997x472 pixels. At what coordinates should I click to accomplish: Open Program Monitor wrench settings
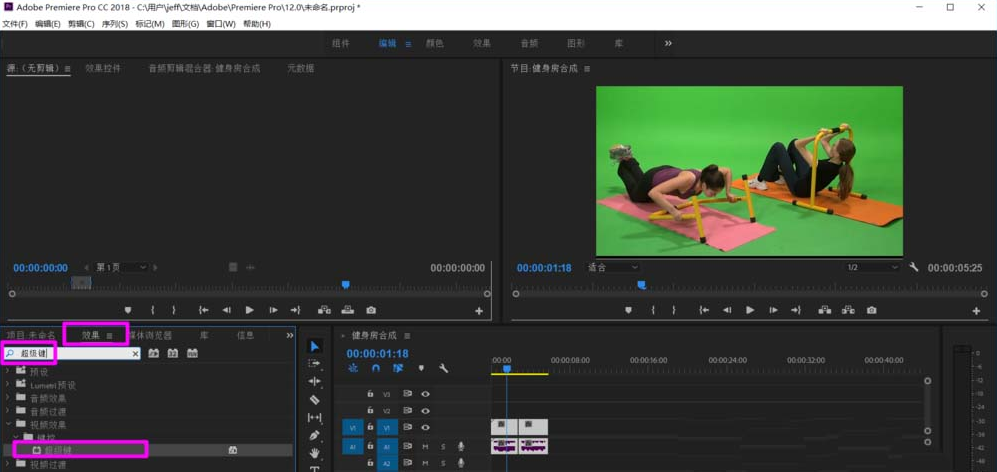point(913,268)
